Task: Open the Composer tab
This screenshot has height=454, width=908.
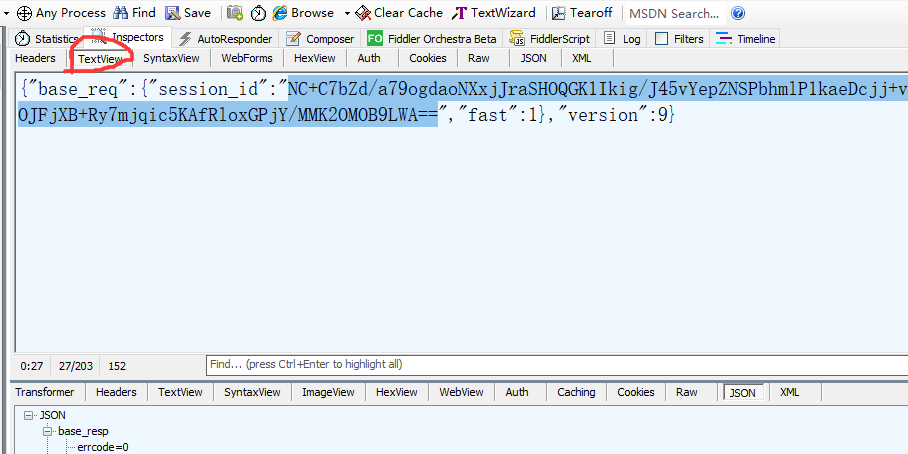Action: pyautogui.click(x=321, y=39)
